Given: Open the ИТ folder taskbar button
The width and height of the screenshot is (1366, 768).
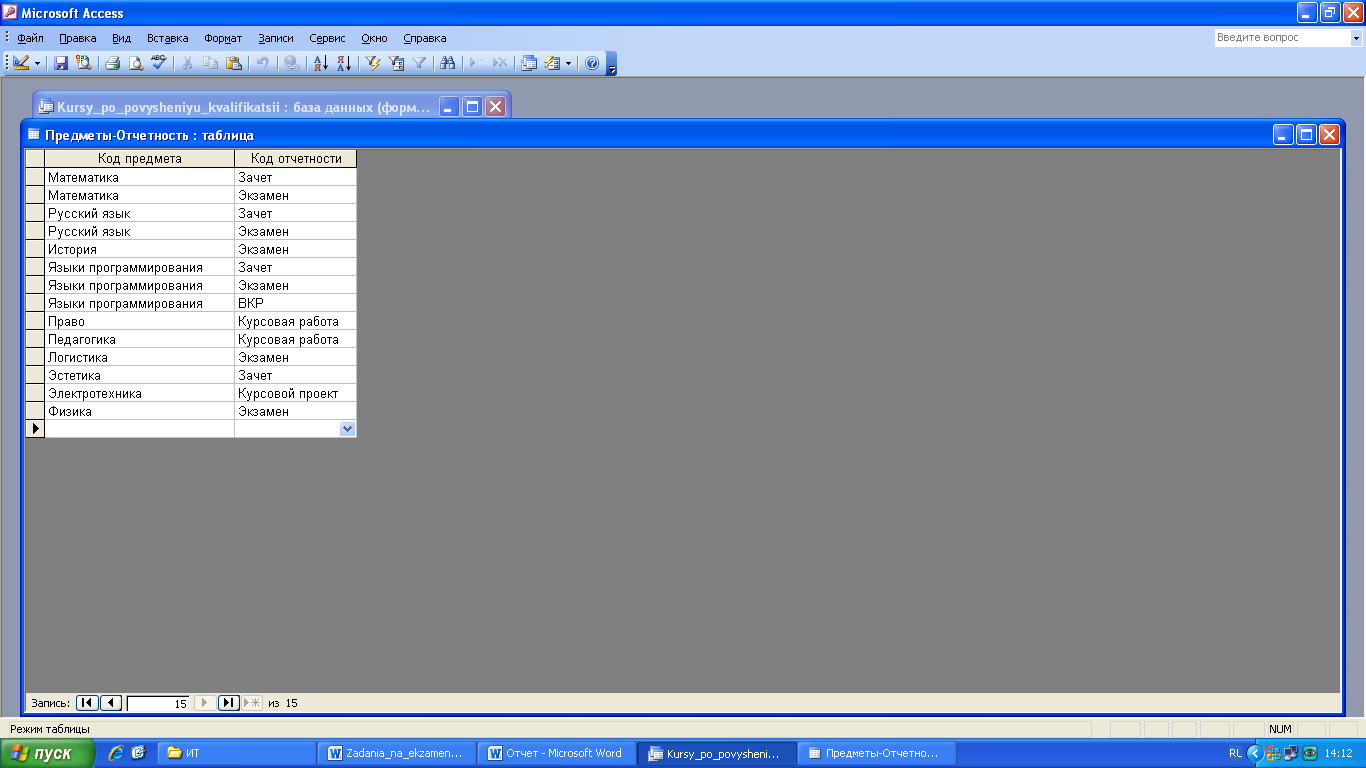Looking at the screenshot, I should [238, 753].
